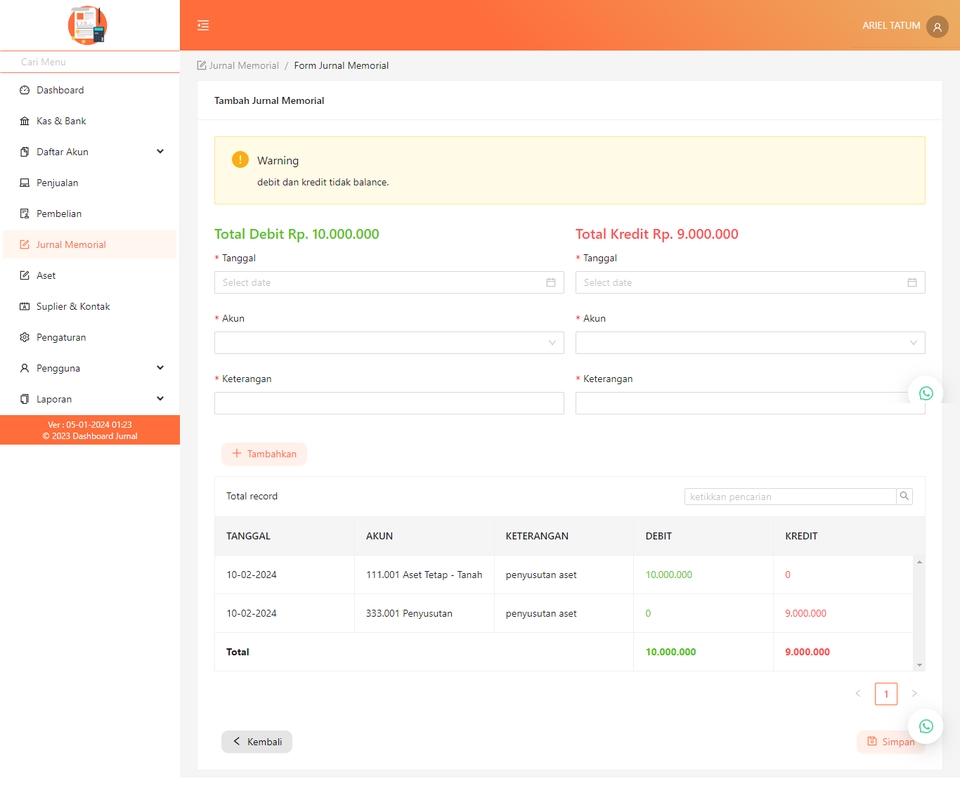Viewport: 960px width, 793px height.
Task: Click the Pembelian icon
Action: 24,214
